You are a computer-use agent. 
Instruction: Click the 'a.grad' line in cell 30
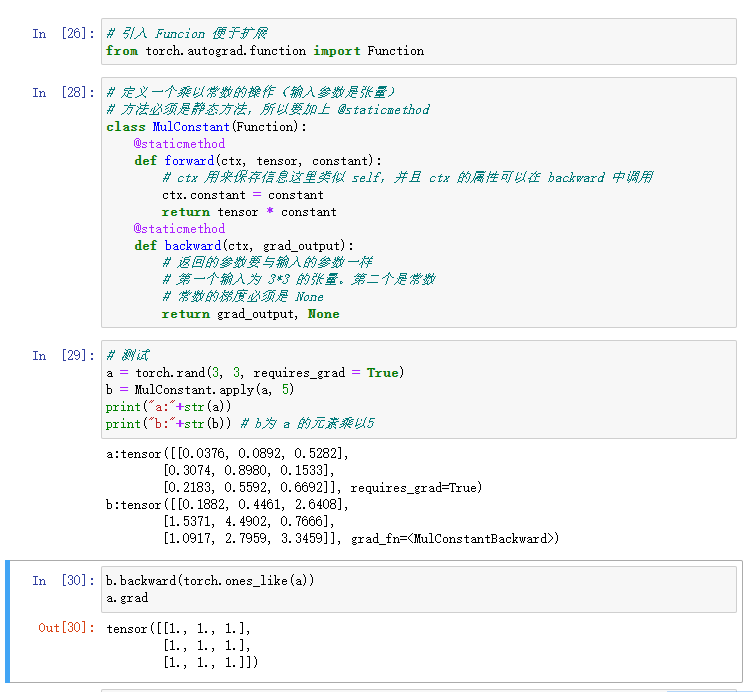click(127, 598)
